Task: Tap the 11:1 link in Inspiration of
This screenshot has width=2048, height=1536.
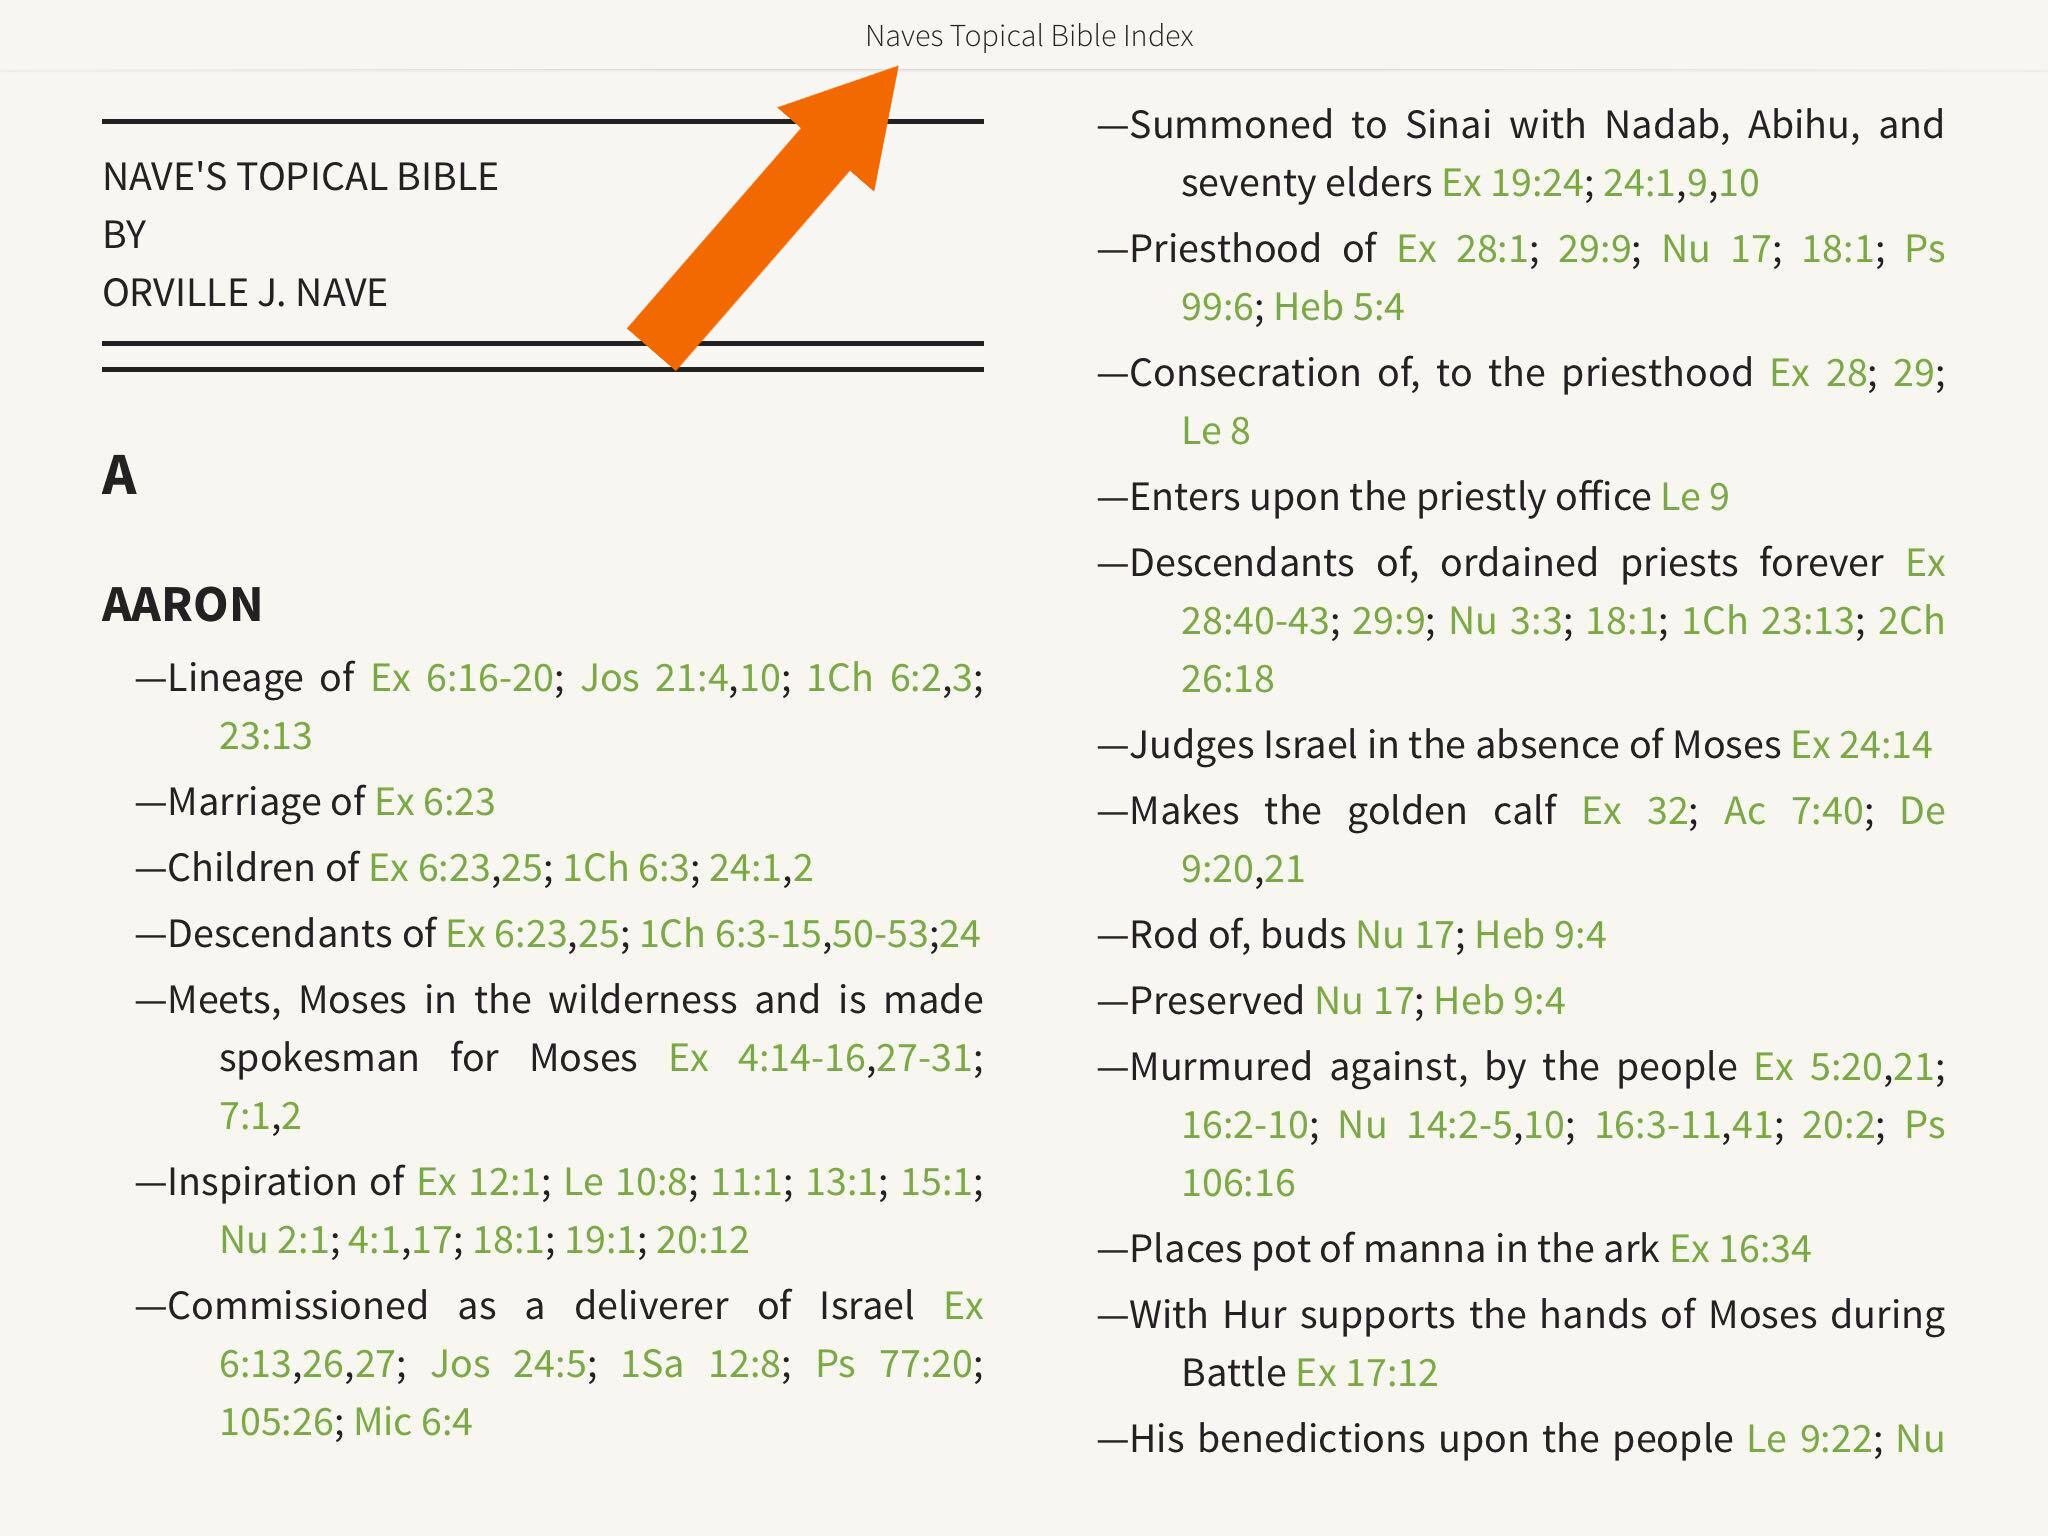Action: (746, 1183)
